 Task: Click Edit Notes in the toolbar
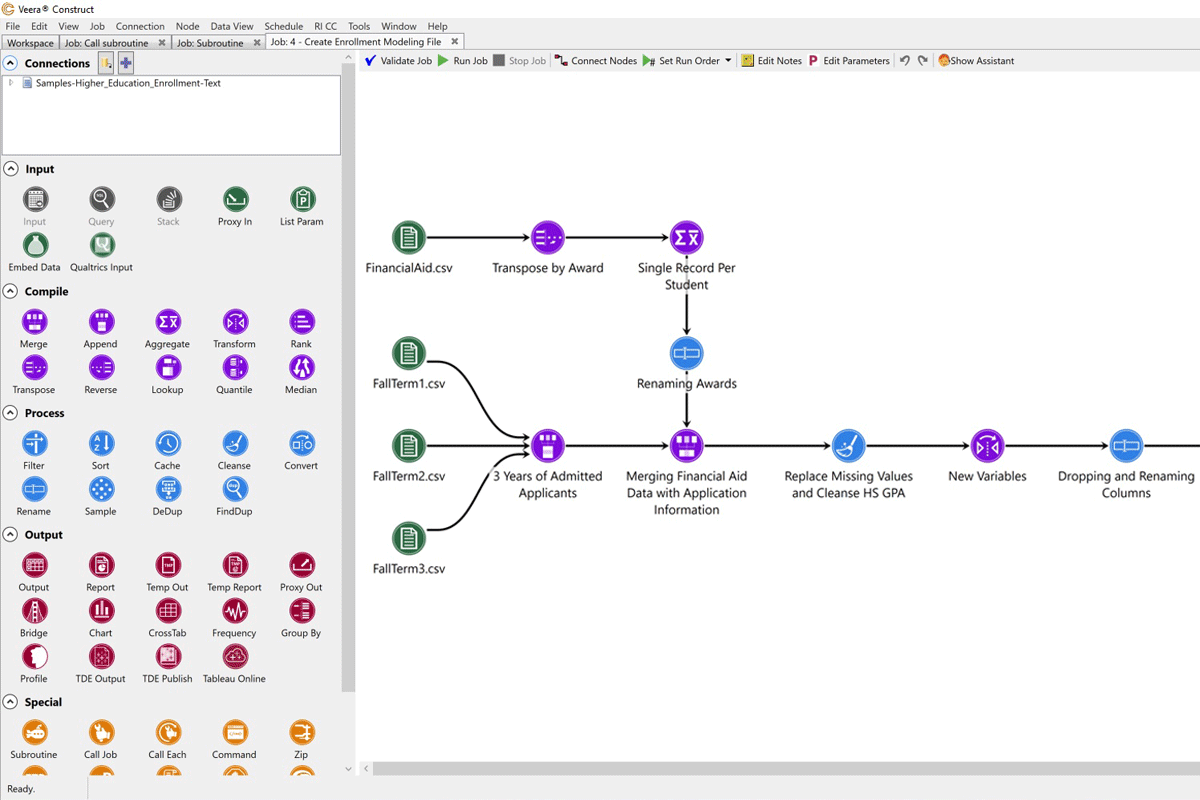(772, 61)
